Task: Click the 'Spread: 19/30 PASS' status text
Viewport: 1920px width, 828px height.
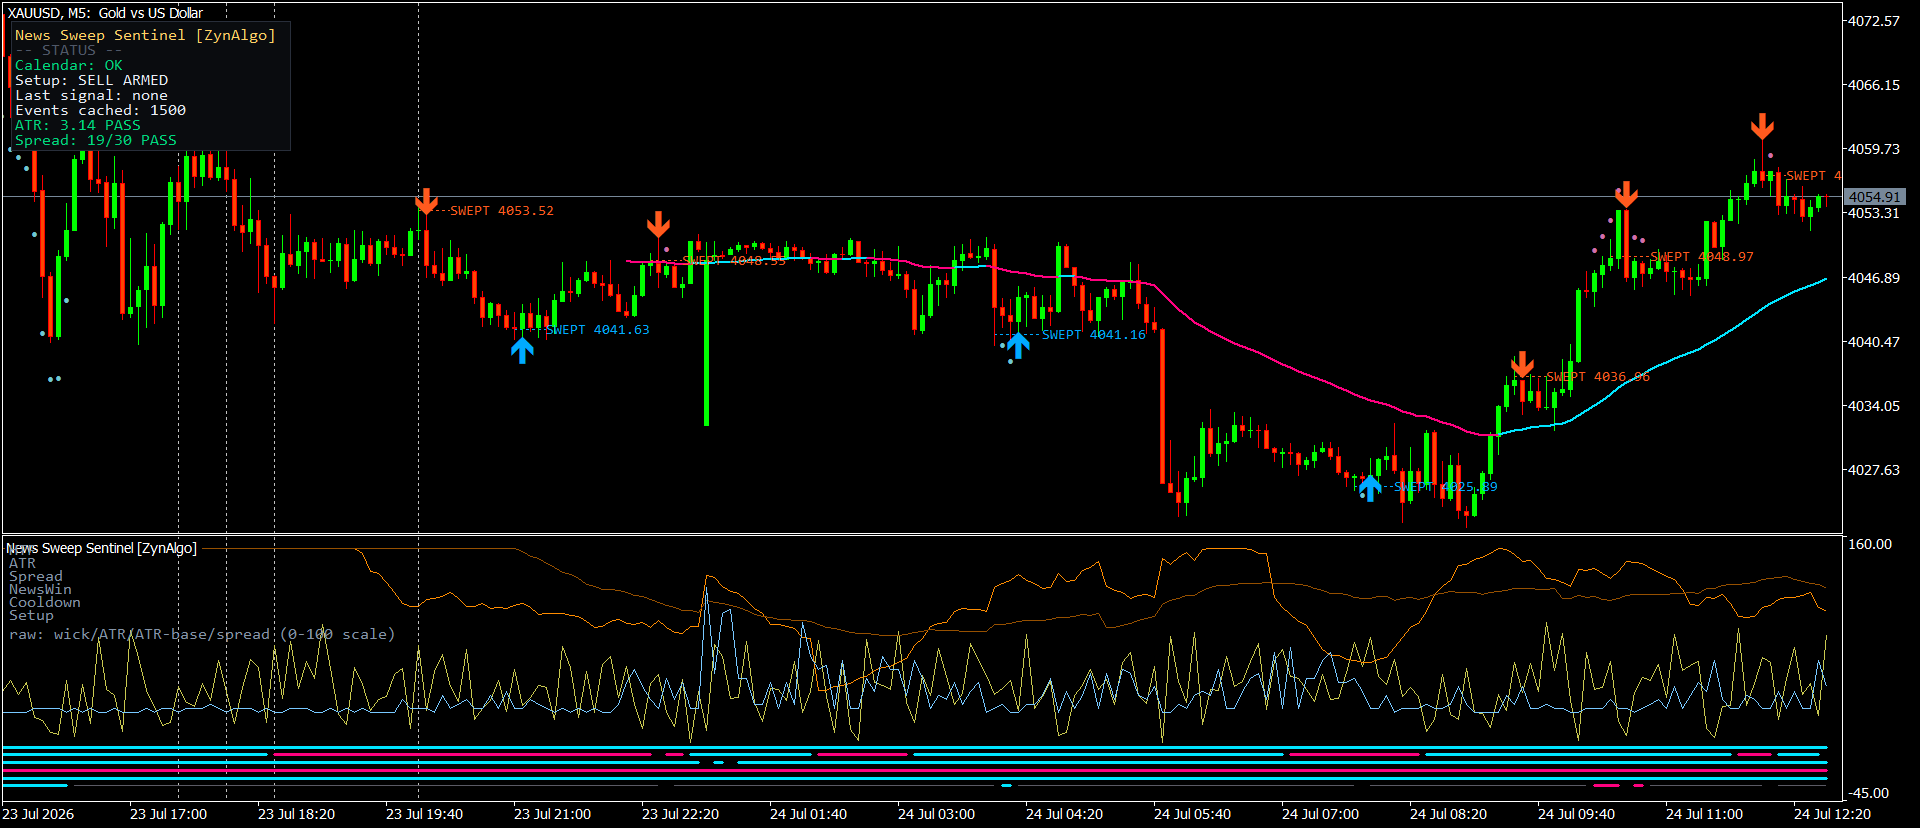Action: (96, 140)
